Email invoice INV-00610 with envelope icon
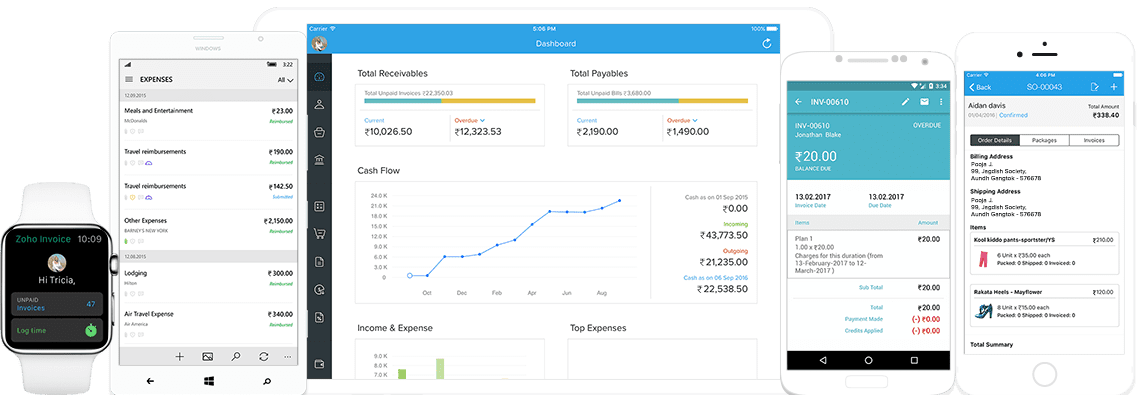The height and width of the screenshot is (395, 1138). click(x=925, y=102)
